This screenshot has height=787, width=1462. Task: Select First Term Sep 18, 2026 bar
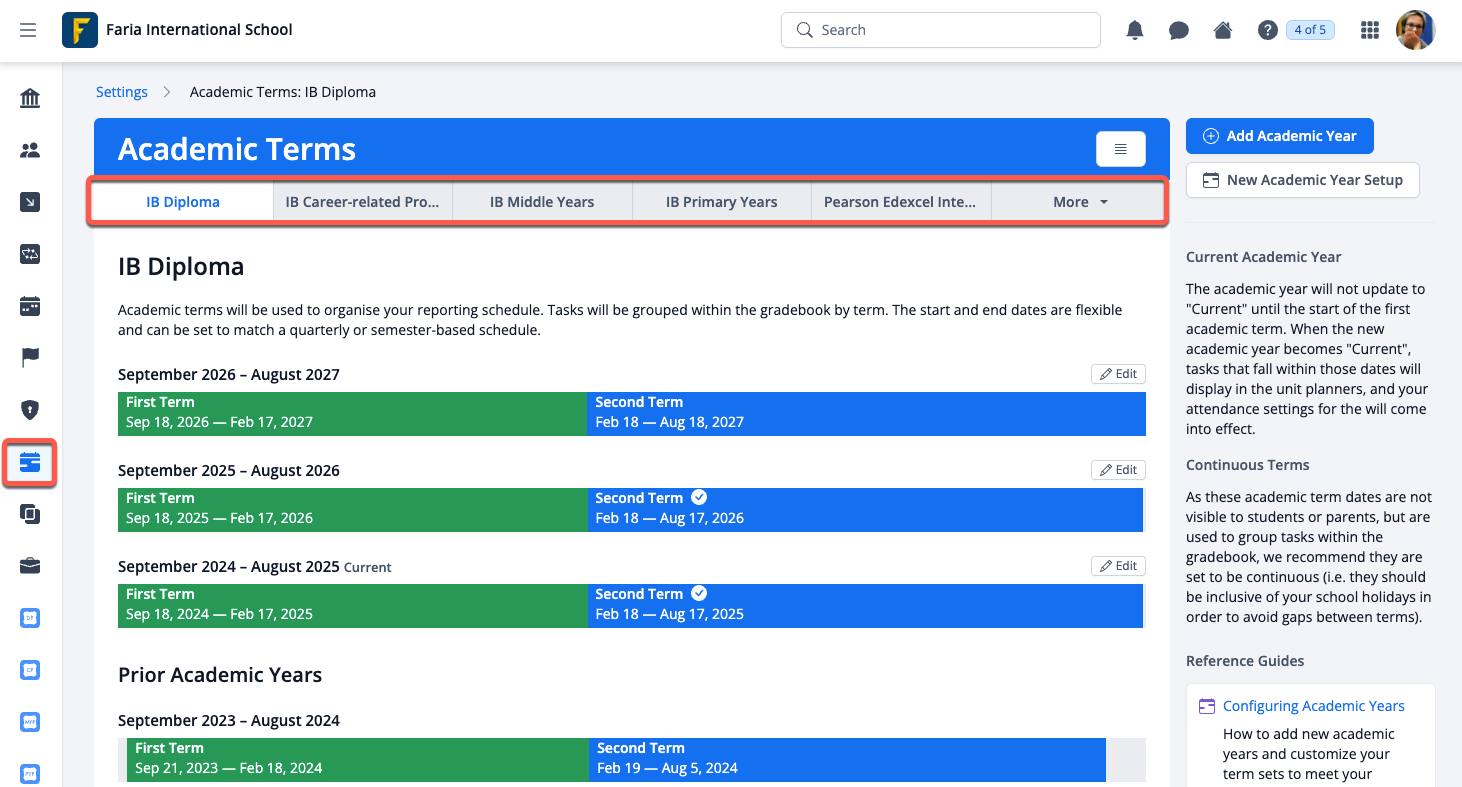[352, 412]
